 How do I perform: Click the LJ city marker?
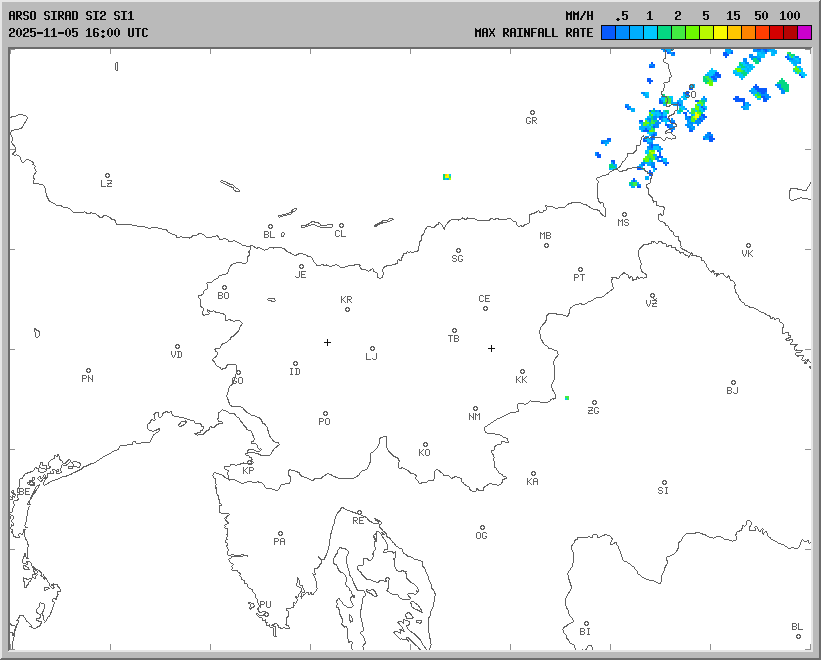[x=372, y=349]
